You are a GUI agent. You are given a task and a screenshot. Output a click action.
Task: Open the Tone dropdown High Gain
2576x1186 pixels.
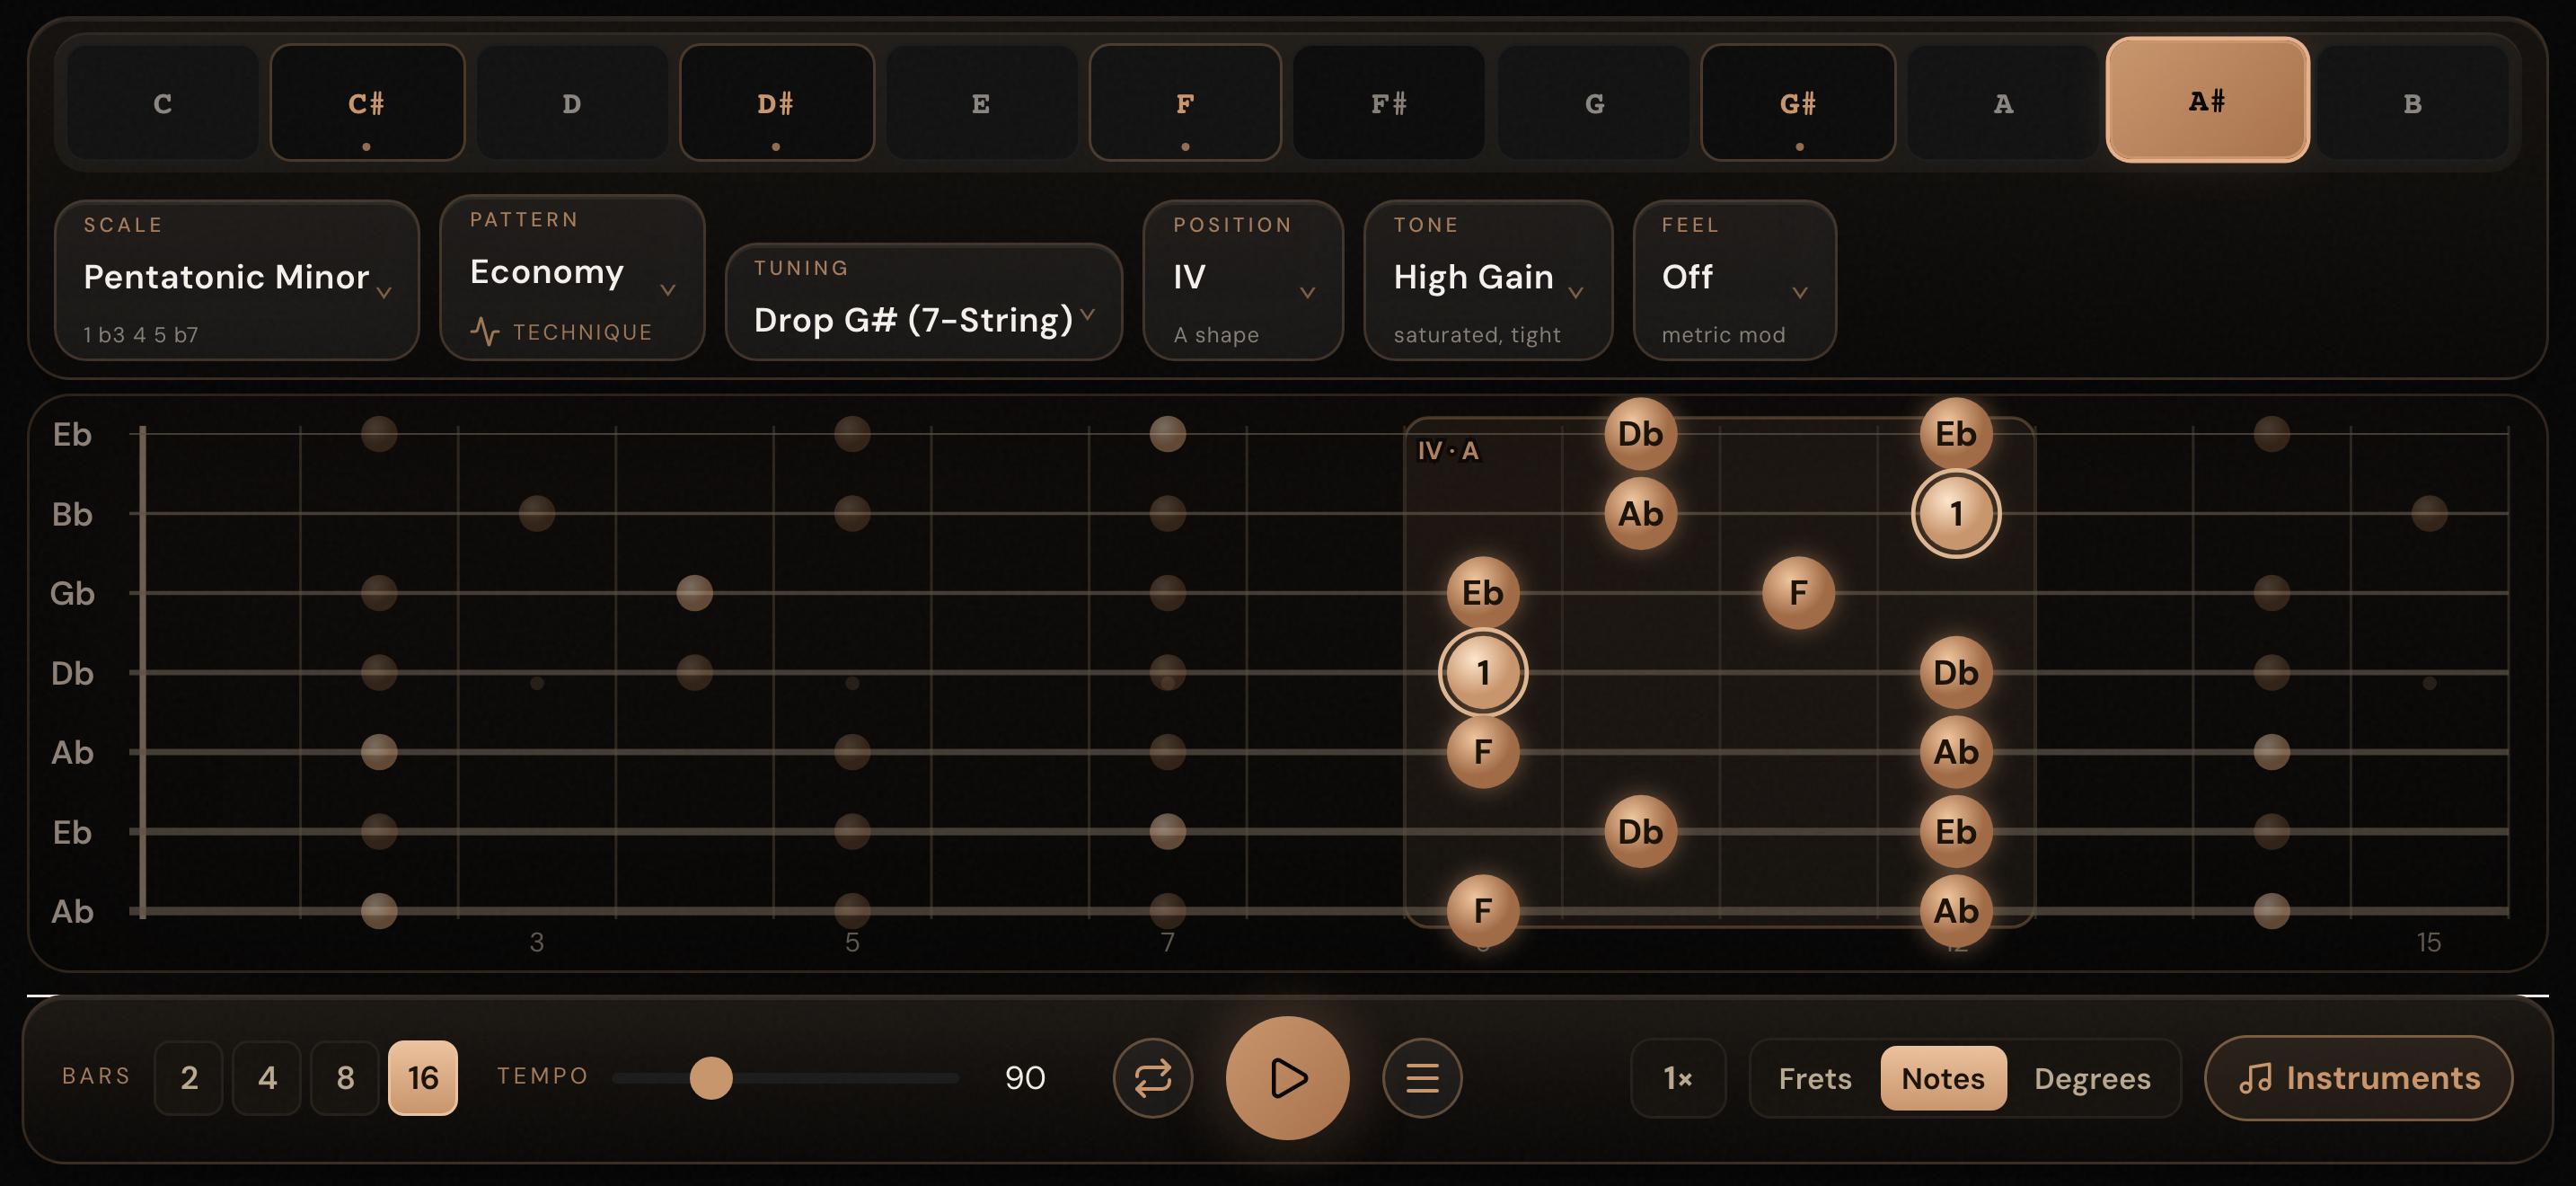click(x=1488, y=279)
